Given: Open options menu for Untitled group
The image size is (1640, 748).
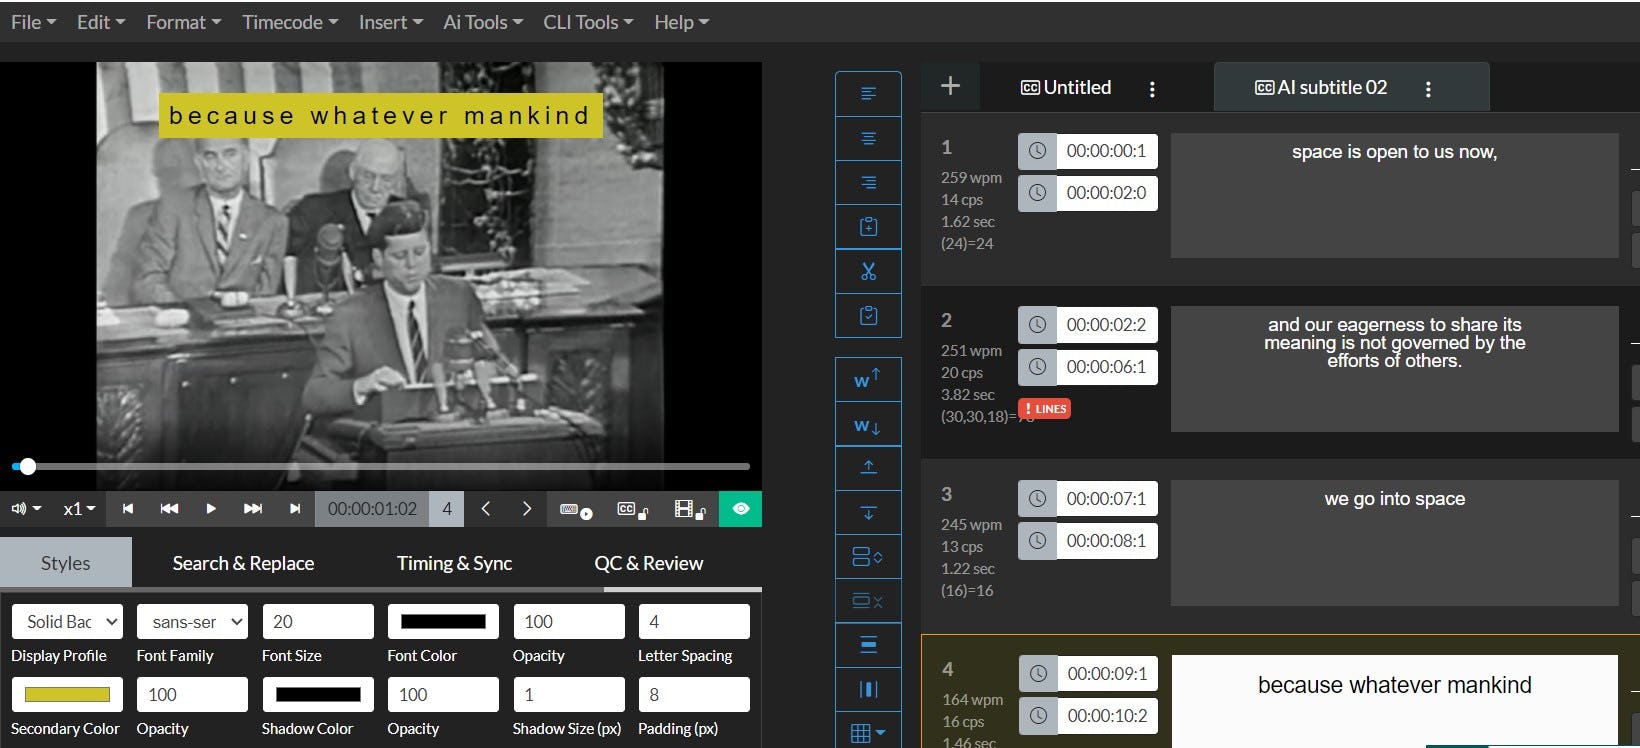Looking at the screenshot, I should click(1152, 89).
